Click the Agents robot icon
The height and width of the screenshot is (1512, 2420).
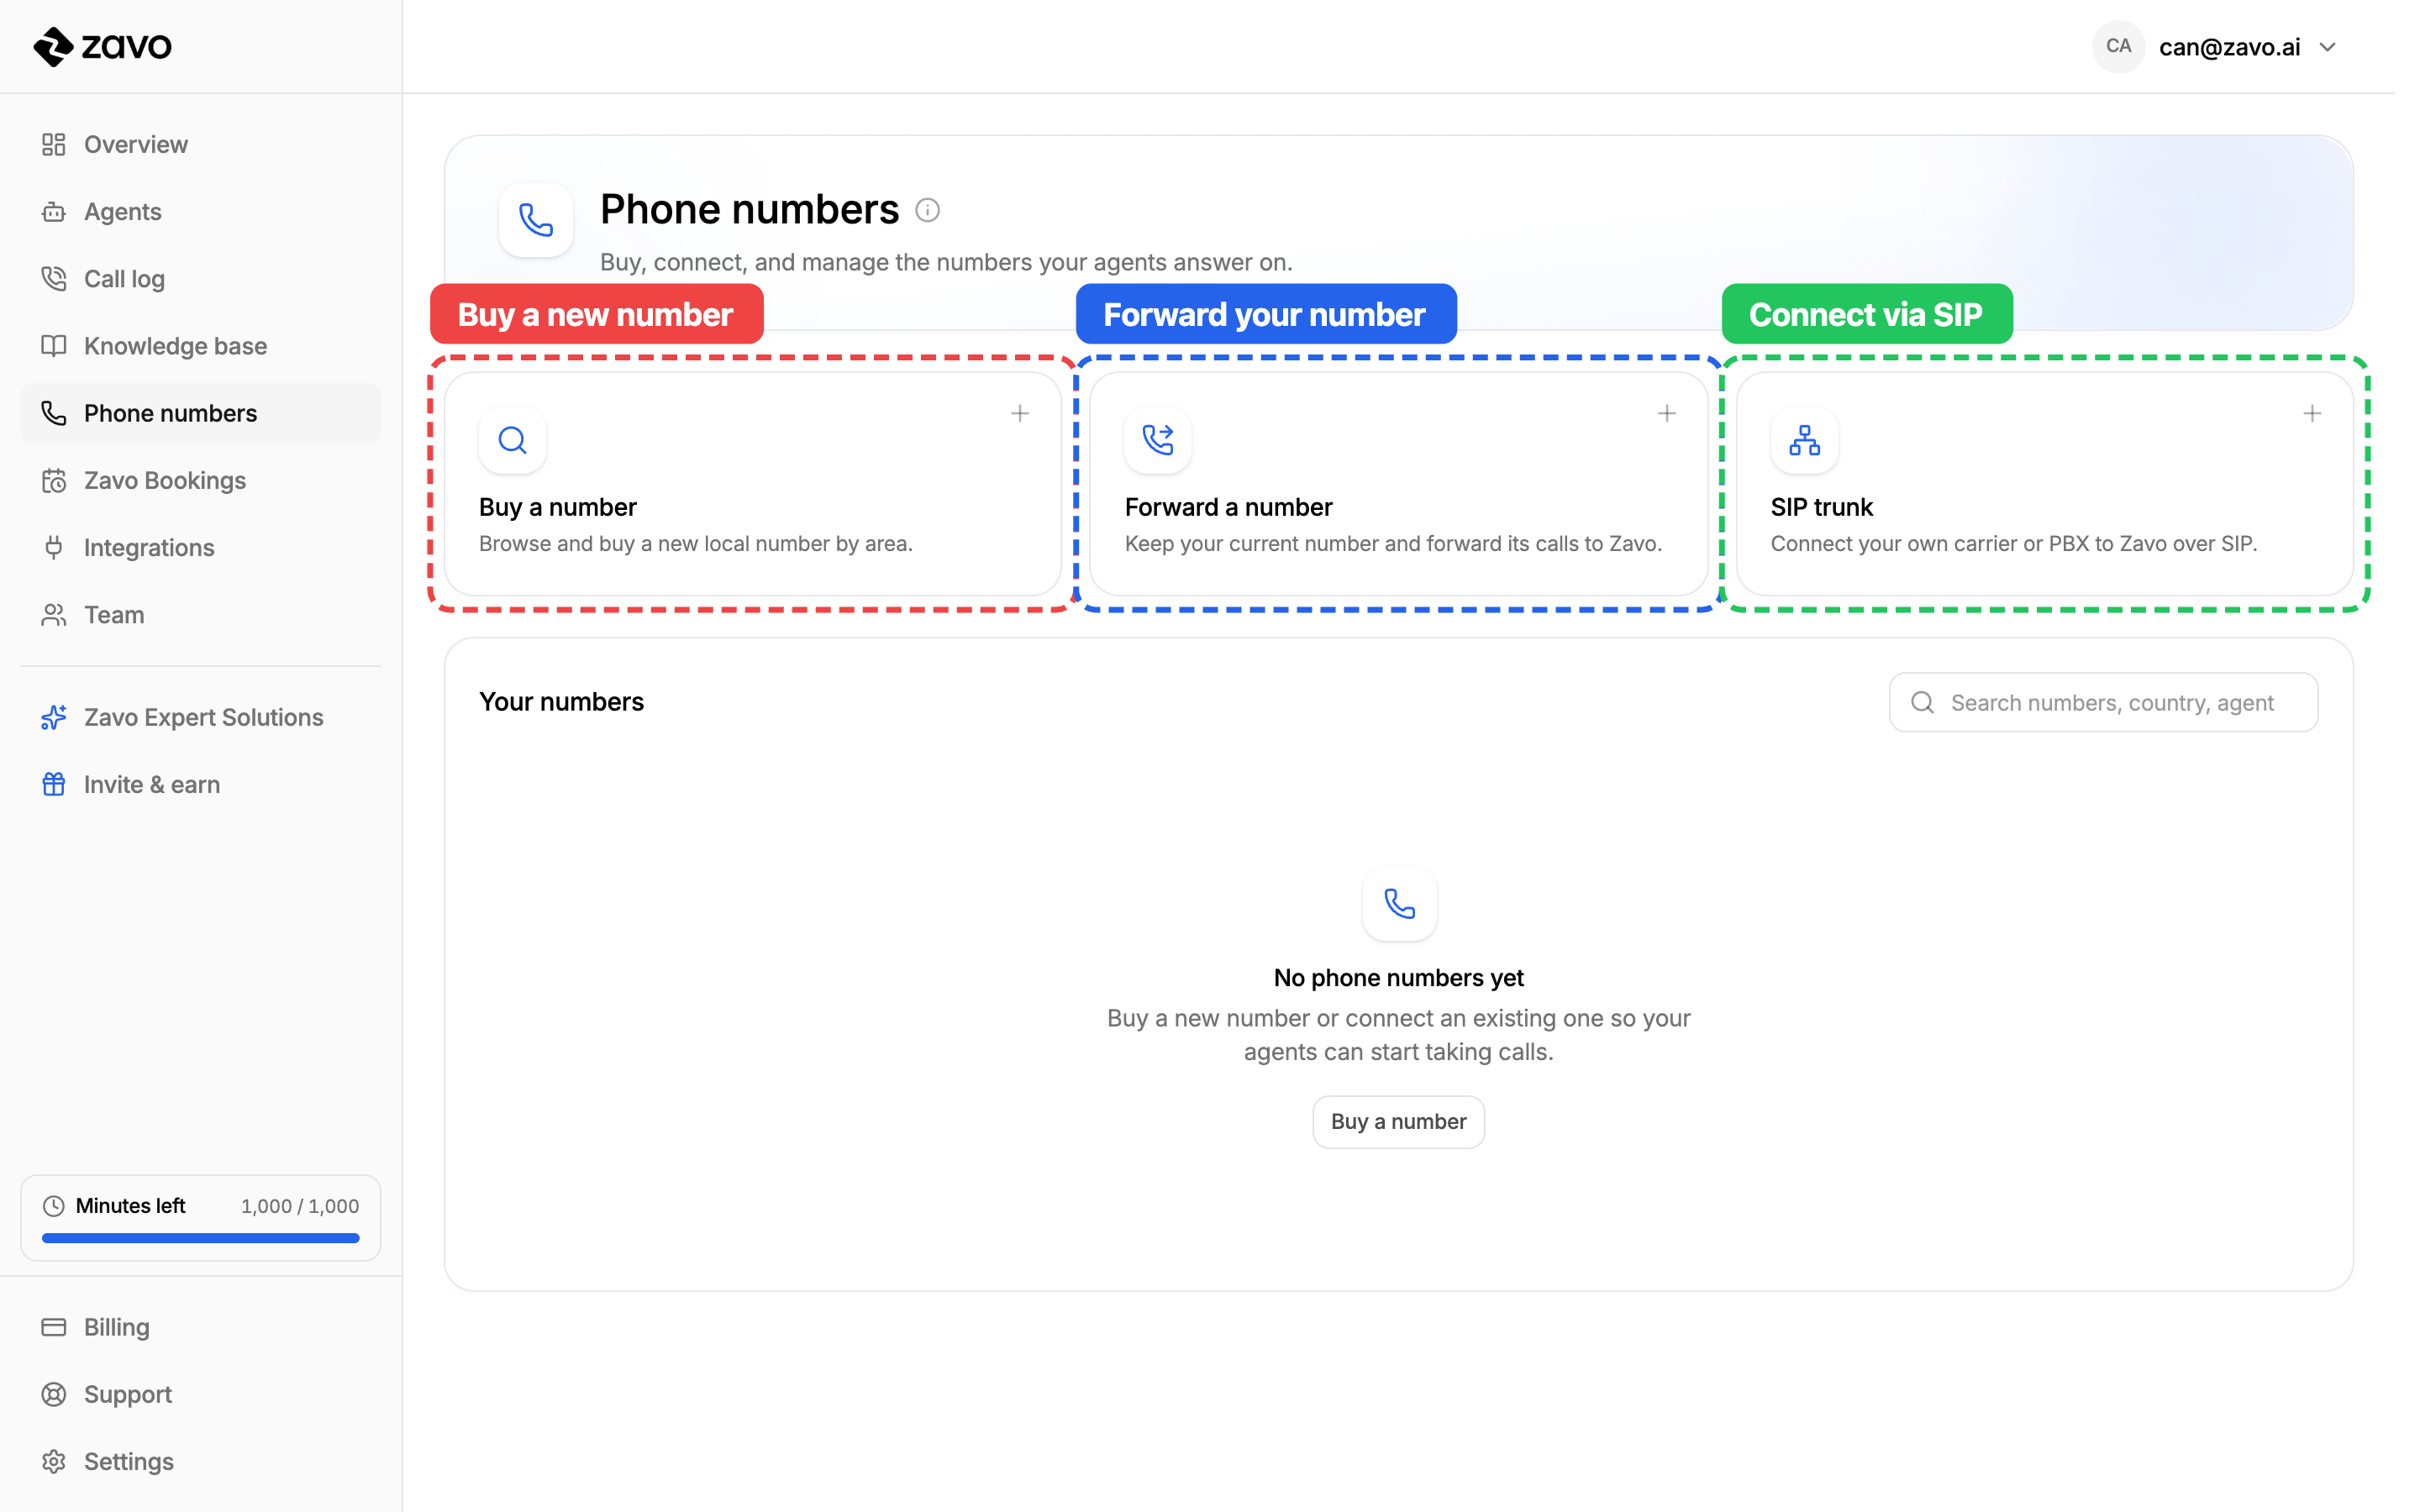point(54,211)
